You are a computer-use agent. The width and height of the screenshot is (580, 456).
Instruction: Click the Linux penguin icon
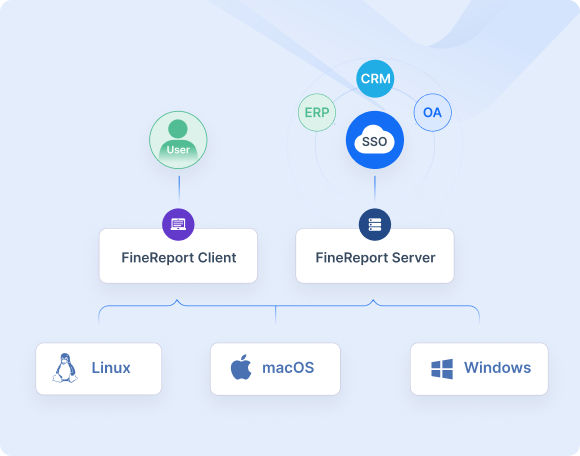tap(65, 368)
